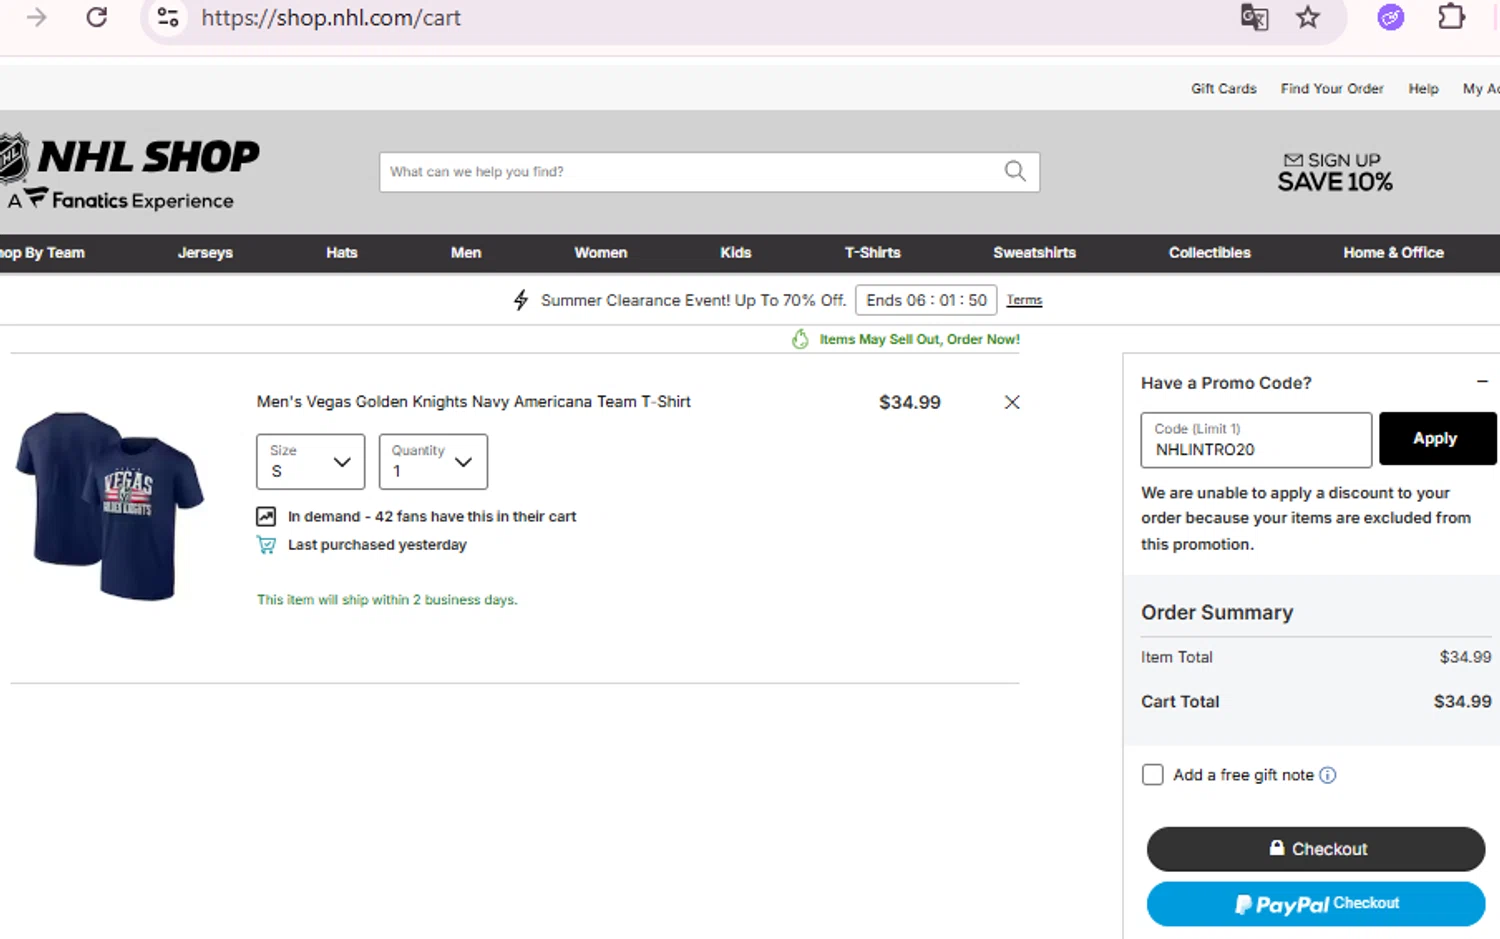Screen dimensions: 1500x939
Task: View clearance event Terms link
Action: 1024,300
